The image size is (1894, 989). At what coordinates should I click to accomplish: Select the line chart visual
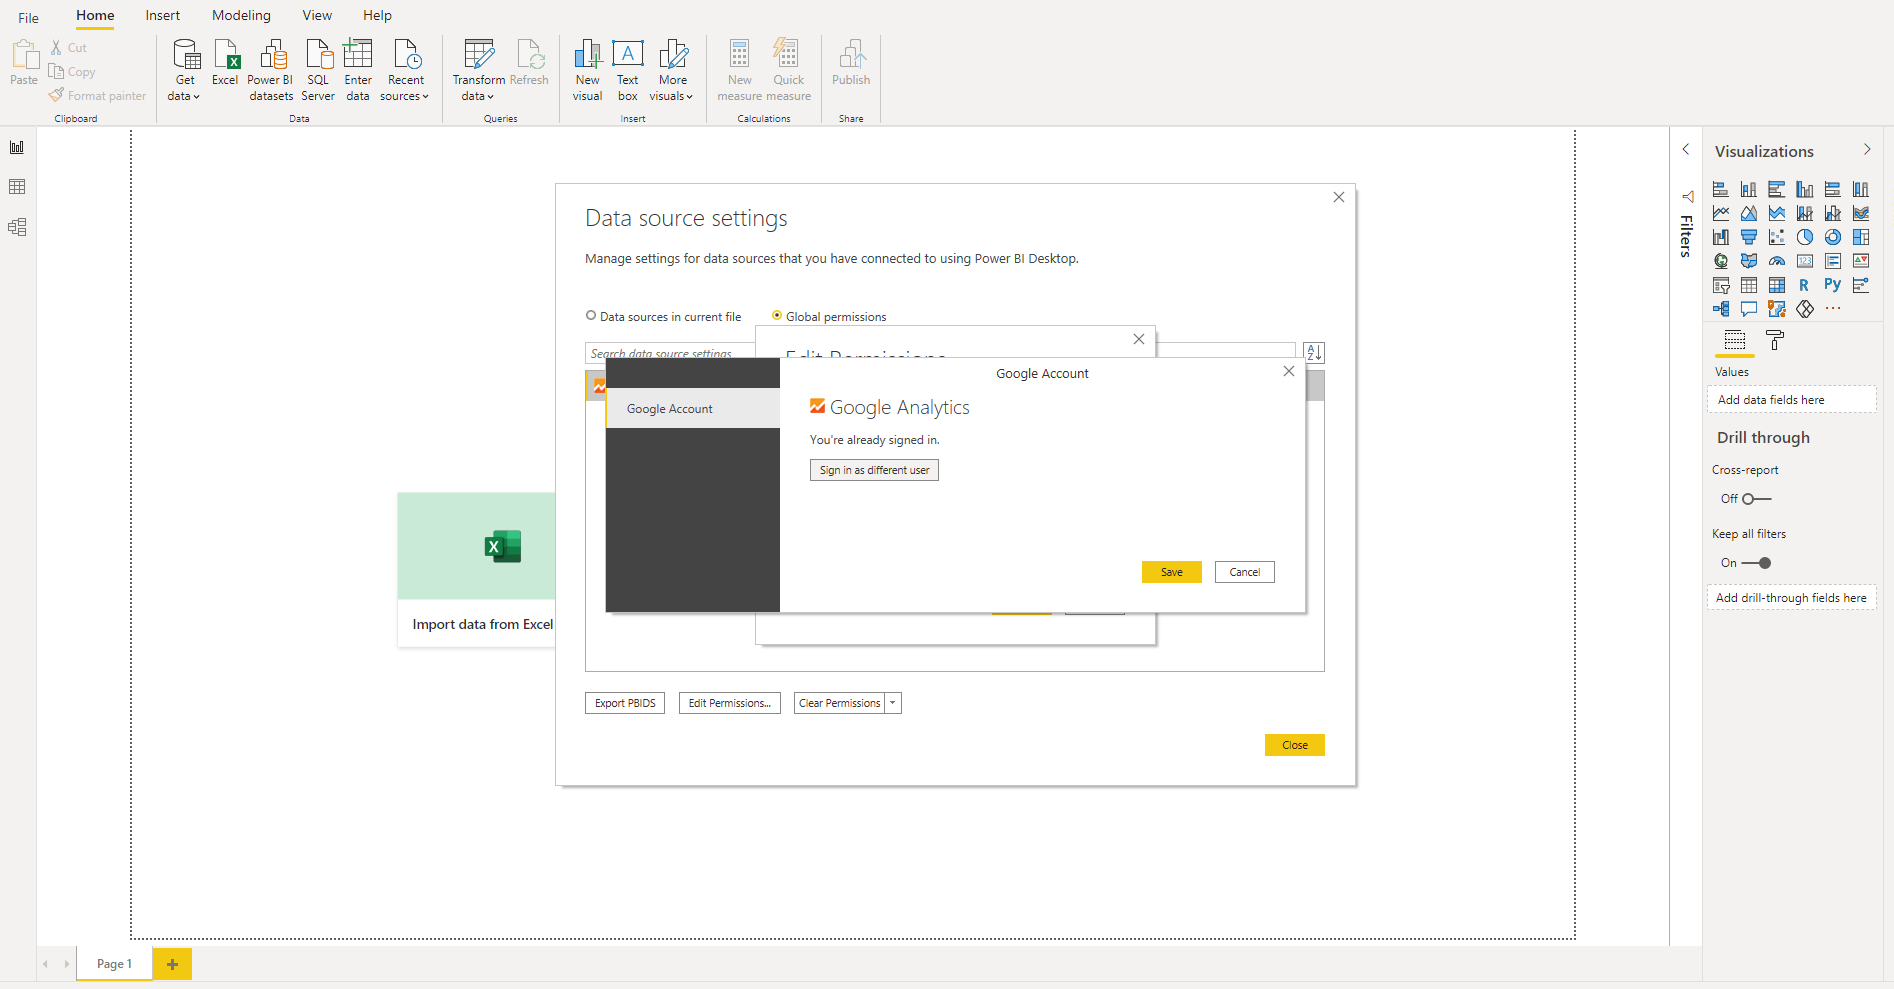coord(1721,213)
